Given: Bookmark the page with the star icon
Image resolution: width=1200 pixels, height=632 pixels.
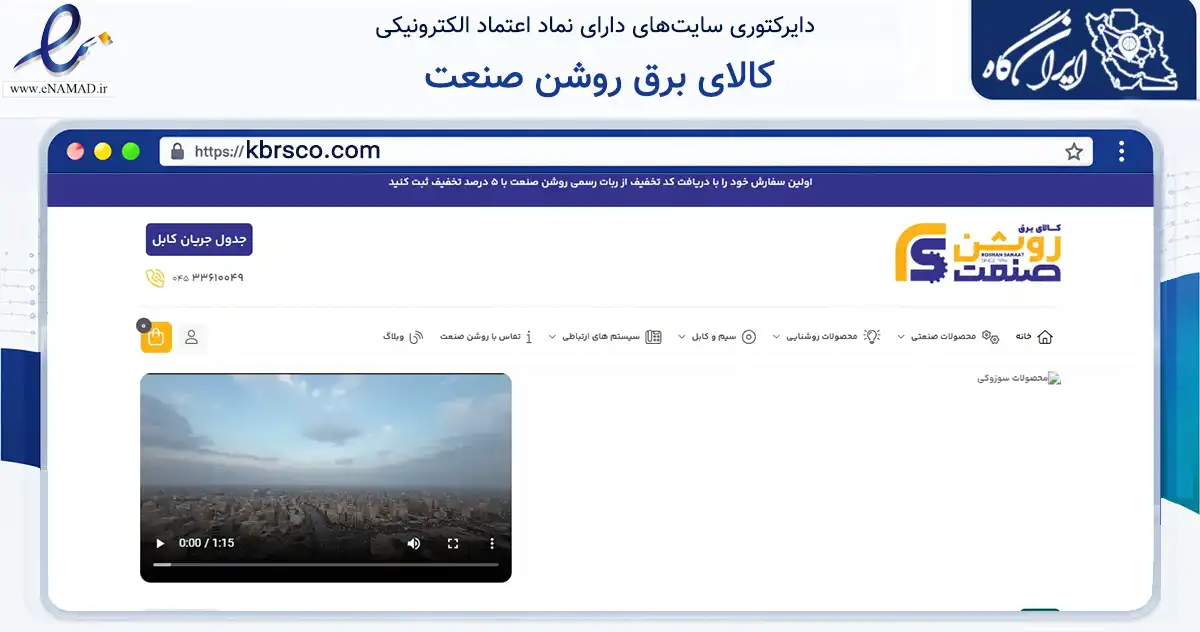Looking at the screenshot, I should tap(1074, 152).
